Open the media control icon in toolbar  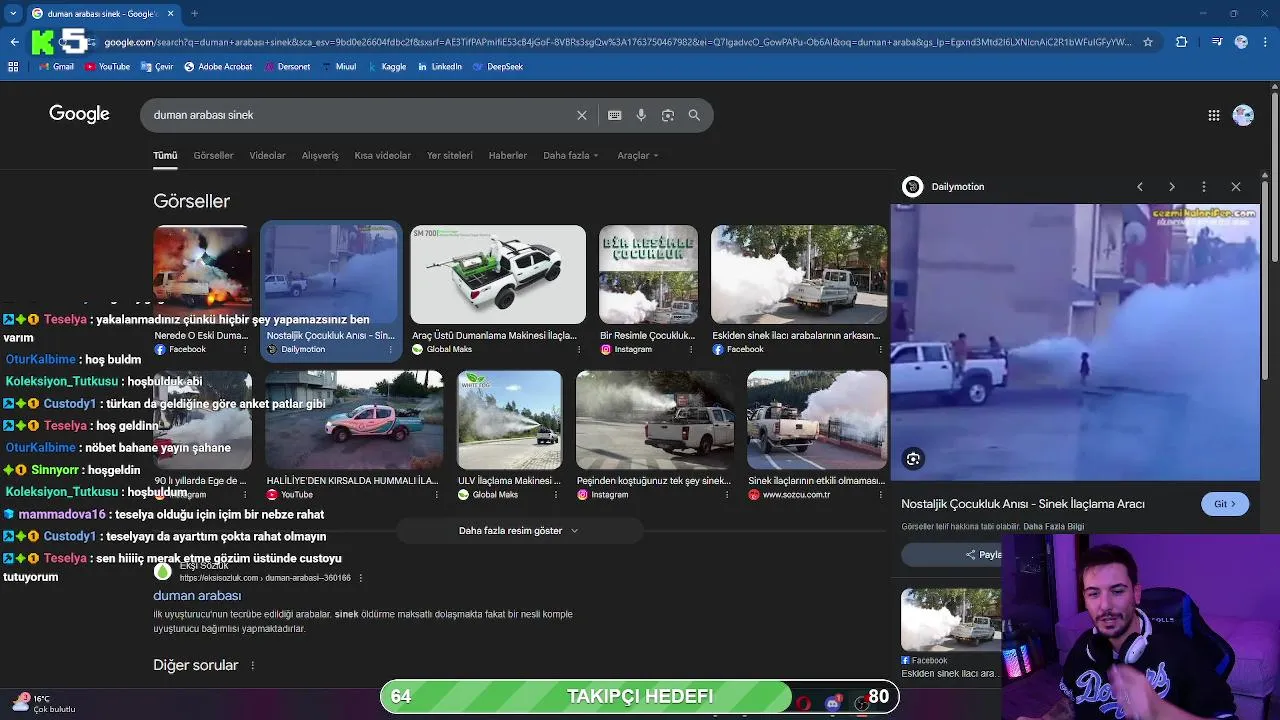pyautogui.click(x=1216, y=42)
